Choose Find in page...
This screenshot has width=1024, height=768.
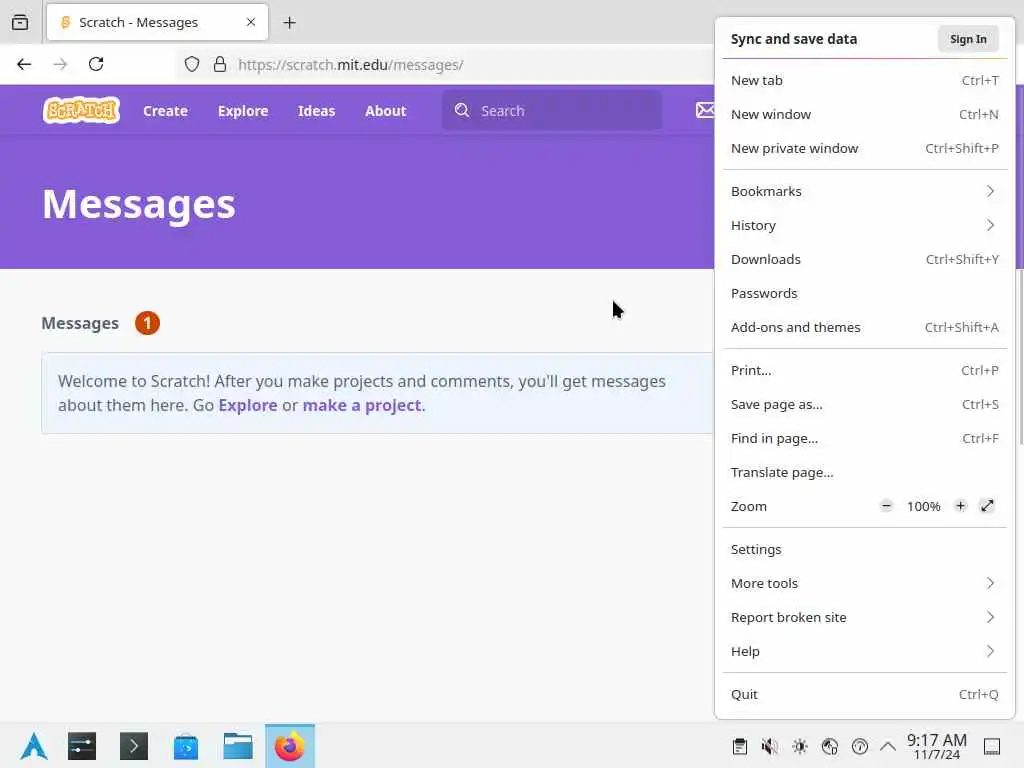865,438
